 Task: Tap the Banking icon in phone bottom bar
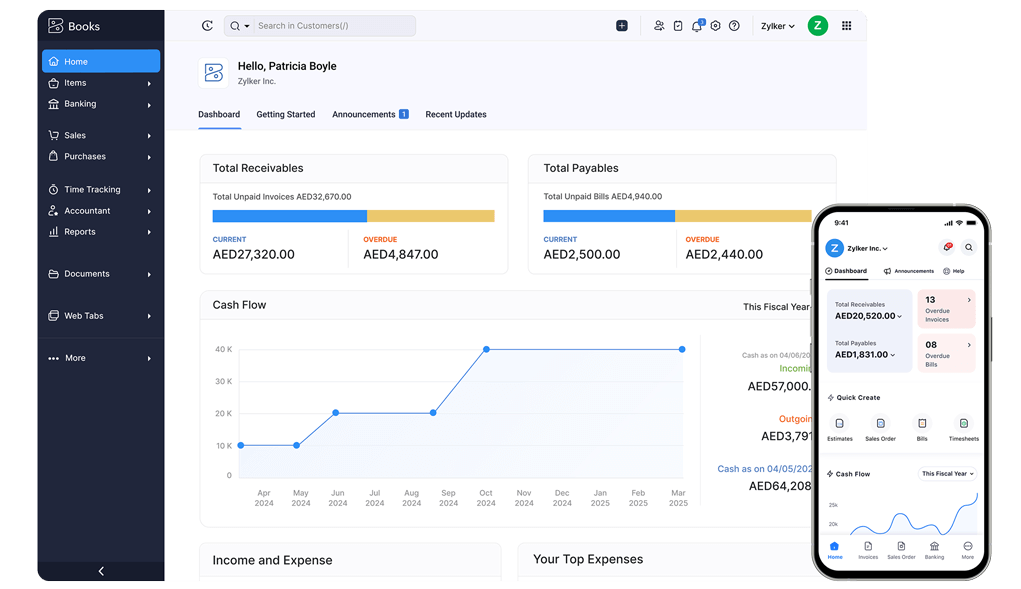point(934,547)
